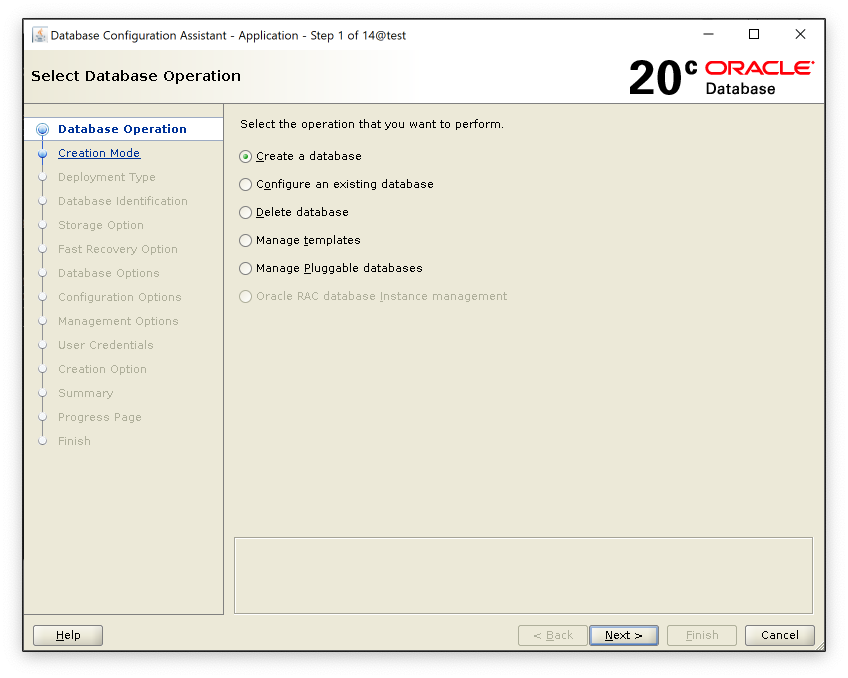Click the Management Options step
The width and height of the screenshot is (848, 678).
[x=118, y=321]
